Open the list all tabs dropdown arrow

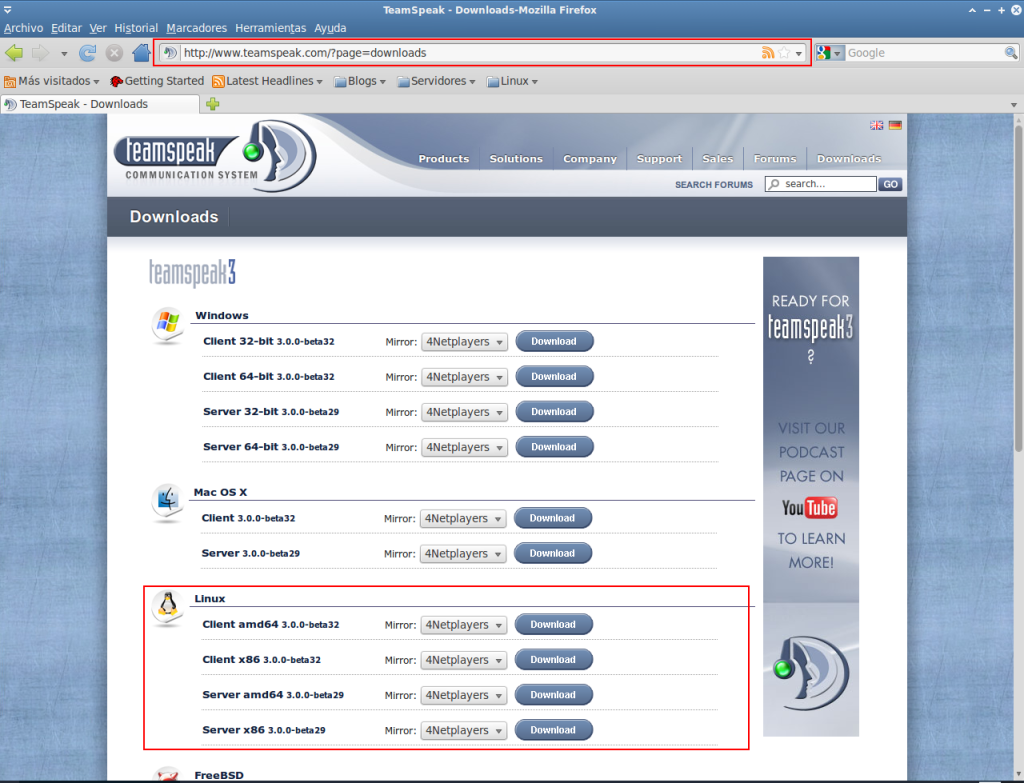pyautogui.click(x=1014, y=104)
